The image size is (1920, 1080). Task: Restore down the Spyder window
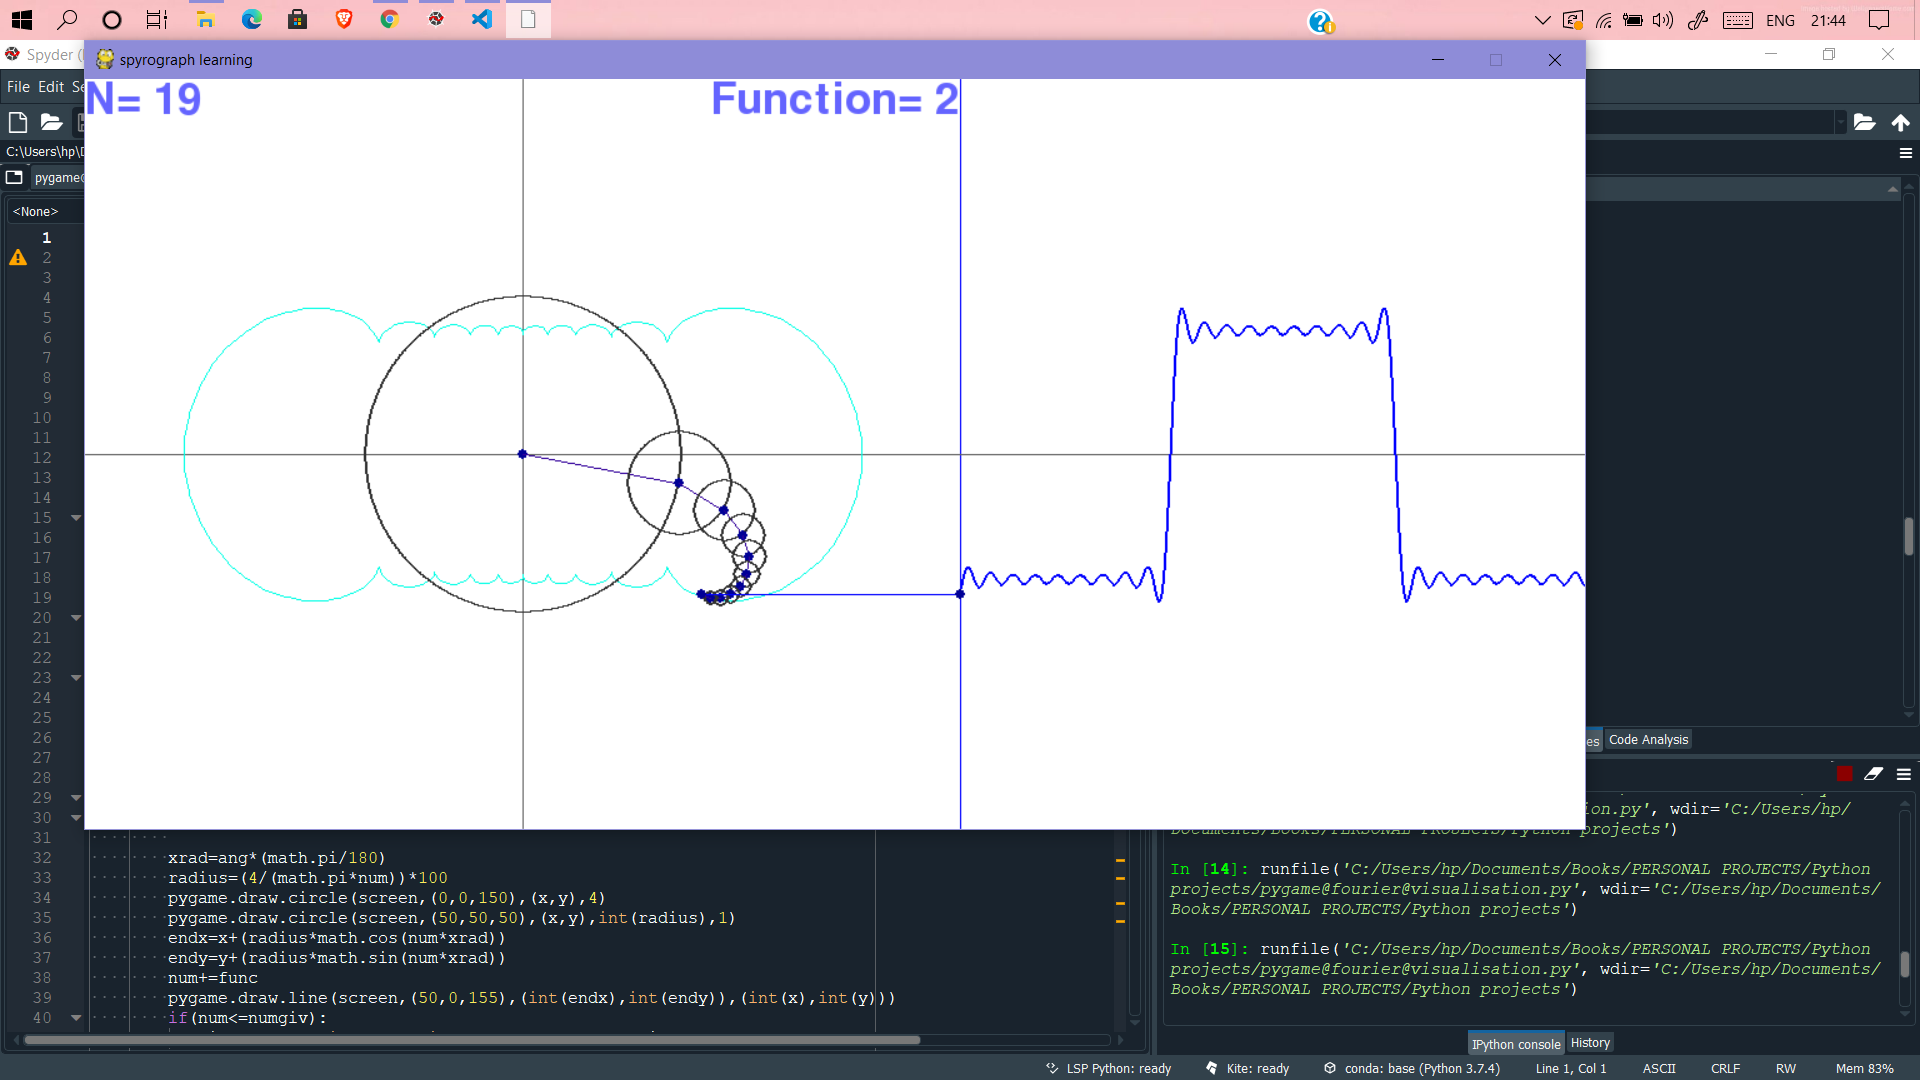point(1829,54)
